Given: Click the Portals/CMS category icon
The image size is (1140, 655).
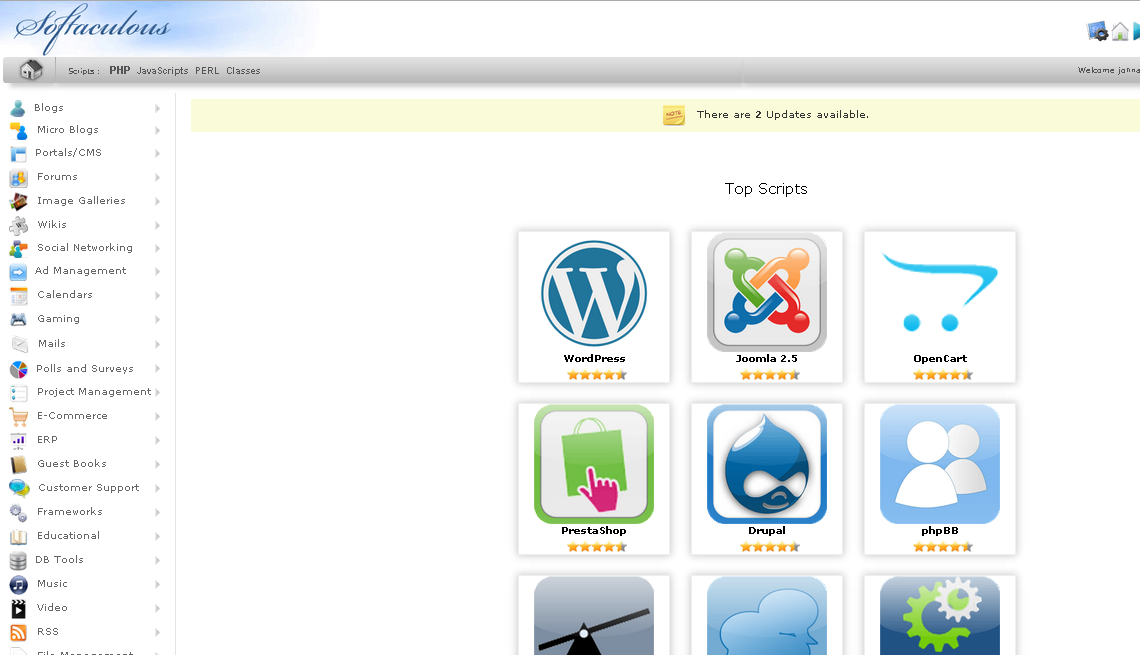Looking at the screenshot, I should [x=18, y=153].
